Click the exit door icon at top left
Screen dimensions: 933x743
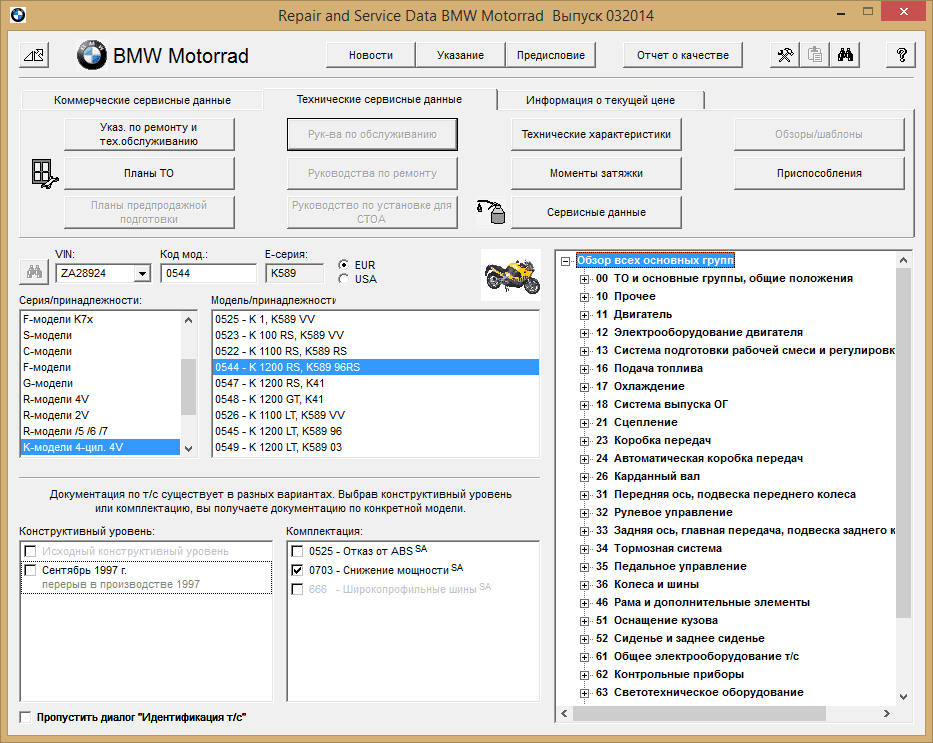[33, 56]
